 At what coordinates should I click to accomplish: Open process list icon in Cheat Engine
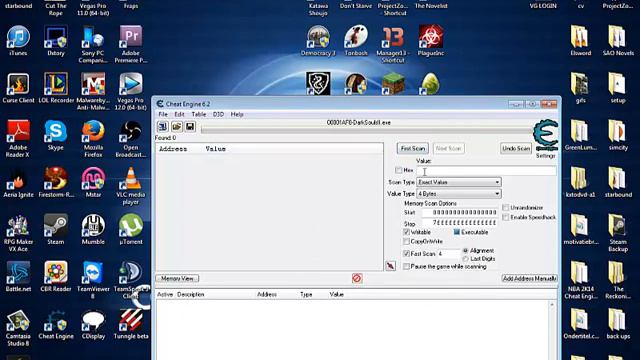point(163,127)
